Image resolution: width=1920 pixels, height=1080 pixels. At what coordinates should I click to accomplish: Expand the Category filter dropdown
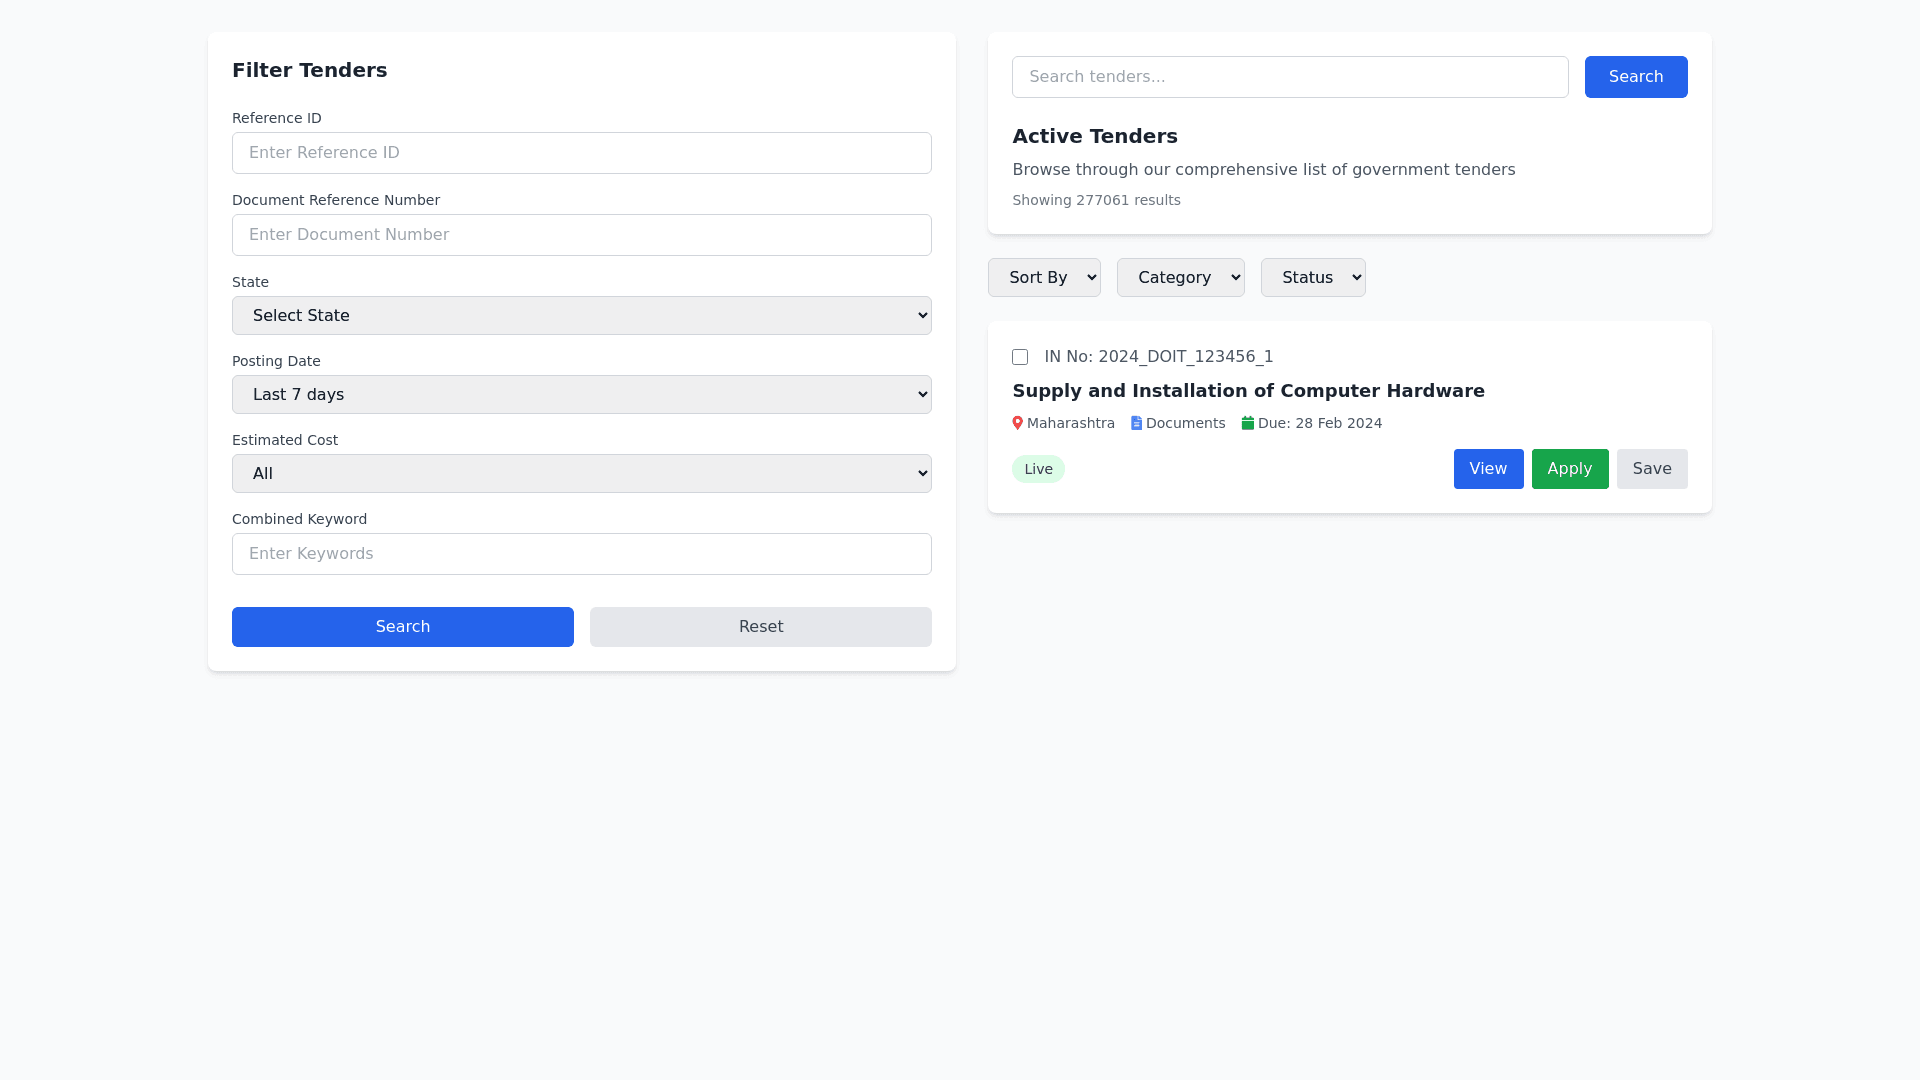[1180, 277]
